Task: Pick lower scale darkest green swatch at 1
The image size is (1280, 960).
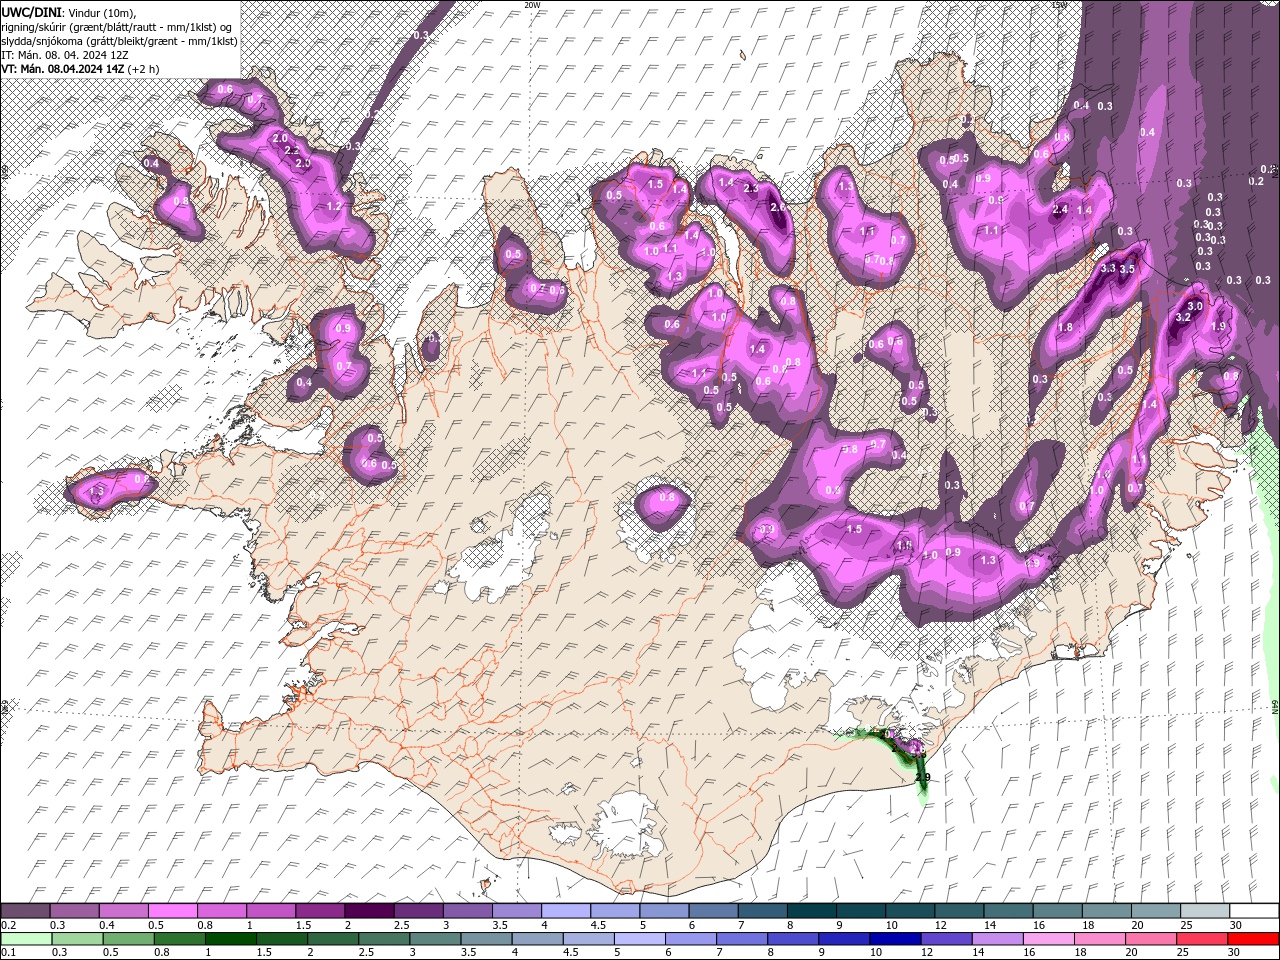Action: [x=231, y=939]
